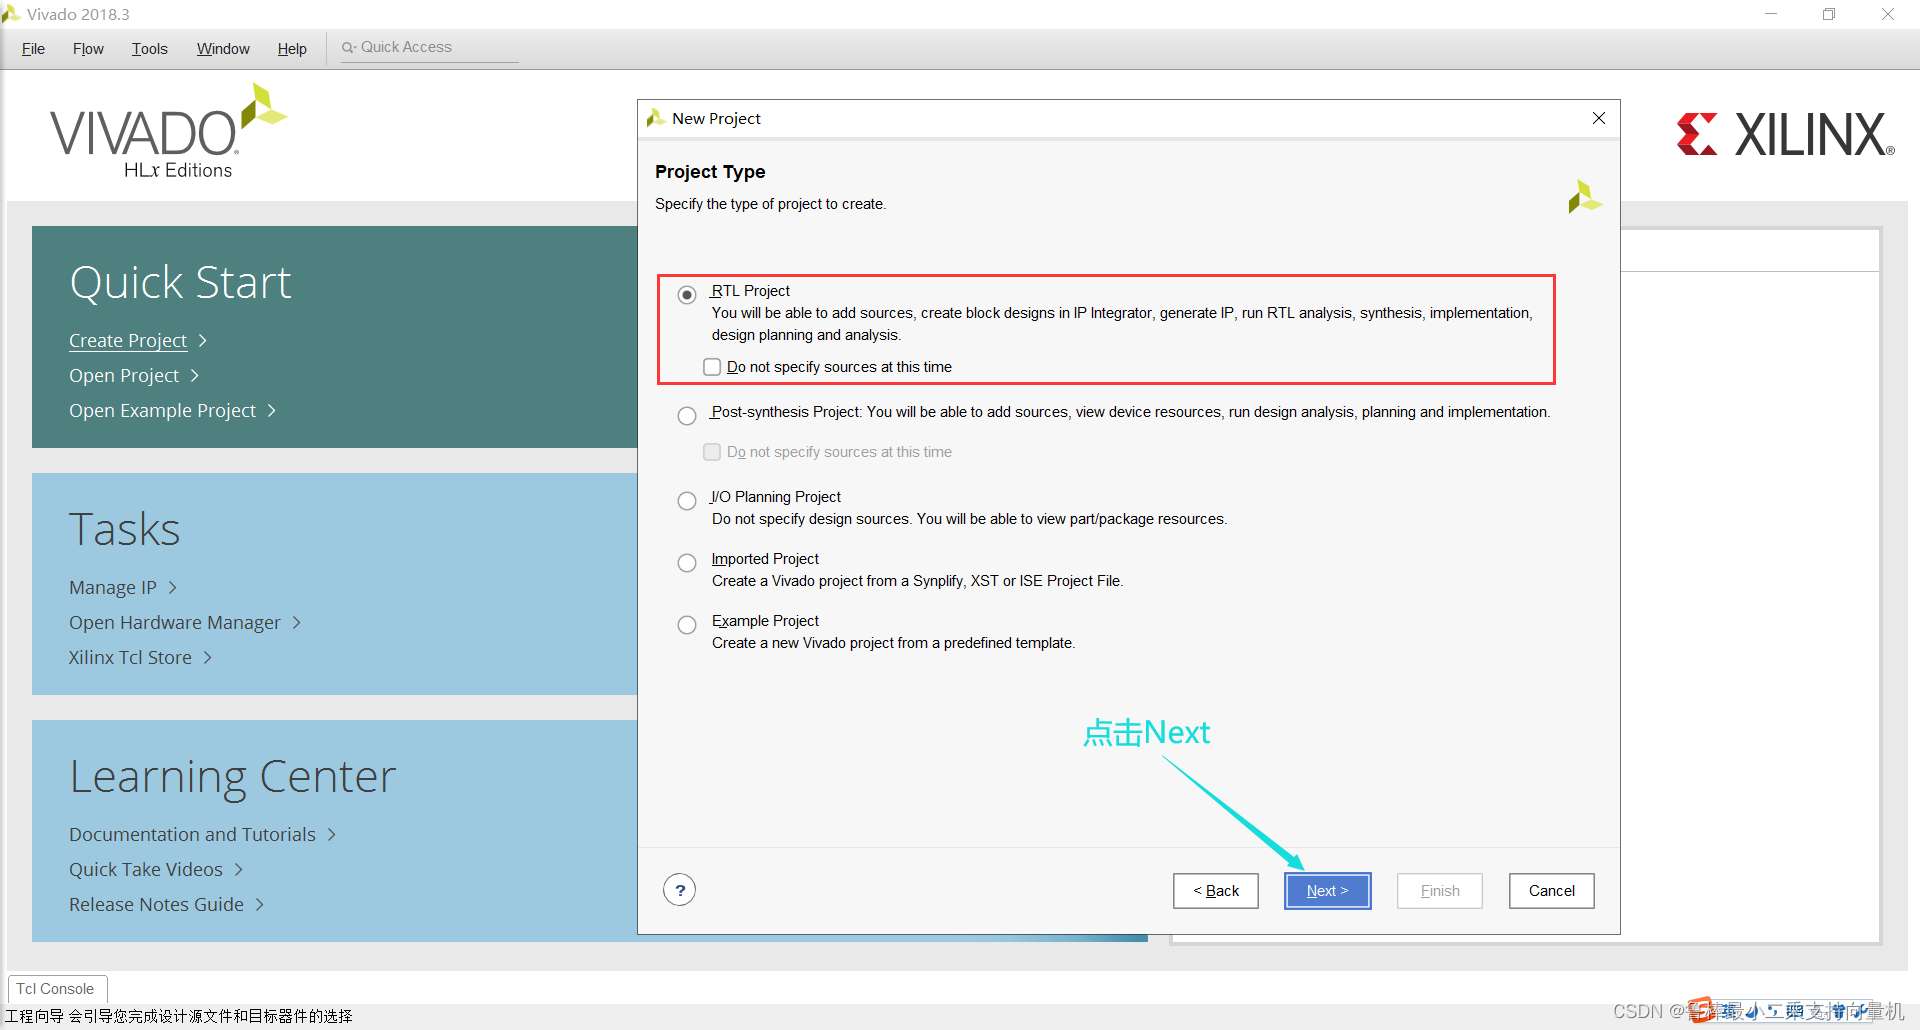Viewport: 1920px width, 1030px height.
Task: Click the Xilinx logo
Action: pyautogui.click(x=1786, y=134)
